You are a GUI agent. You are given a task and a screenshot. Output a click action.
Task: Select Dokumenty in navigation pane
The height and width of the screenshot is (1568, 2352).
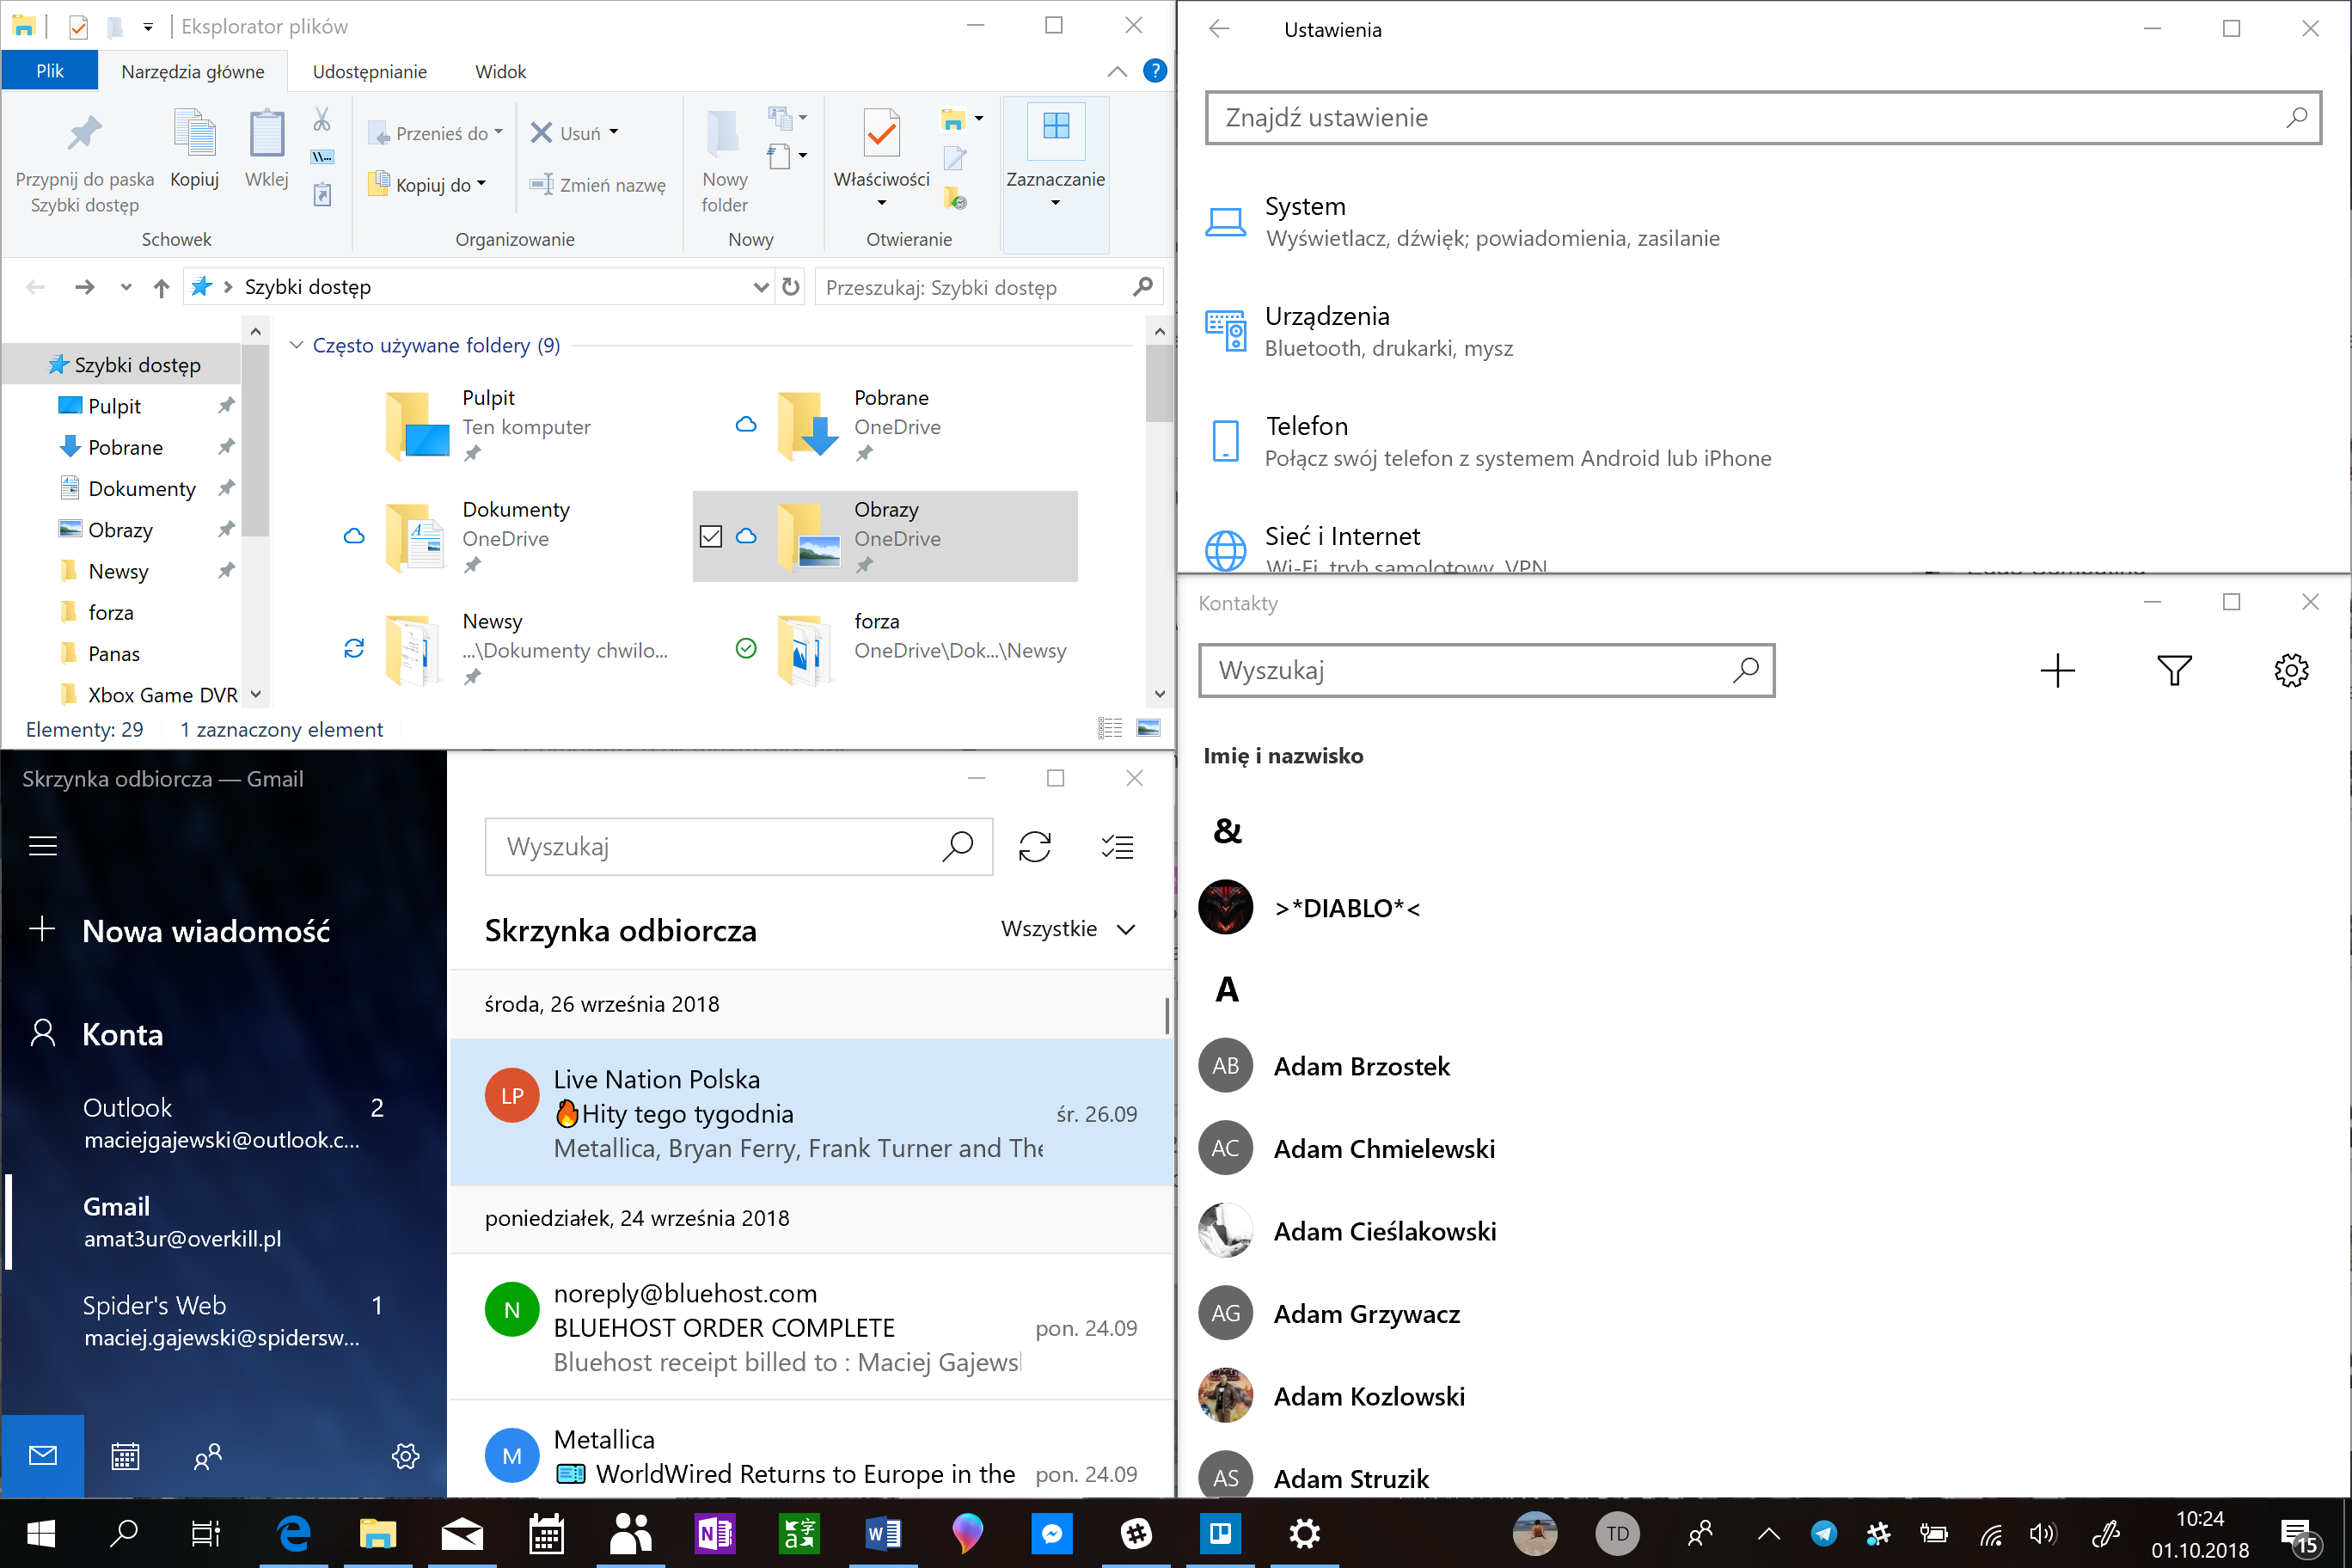(x=141, y=488)
